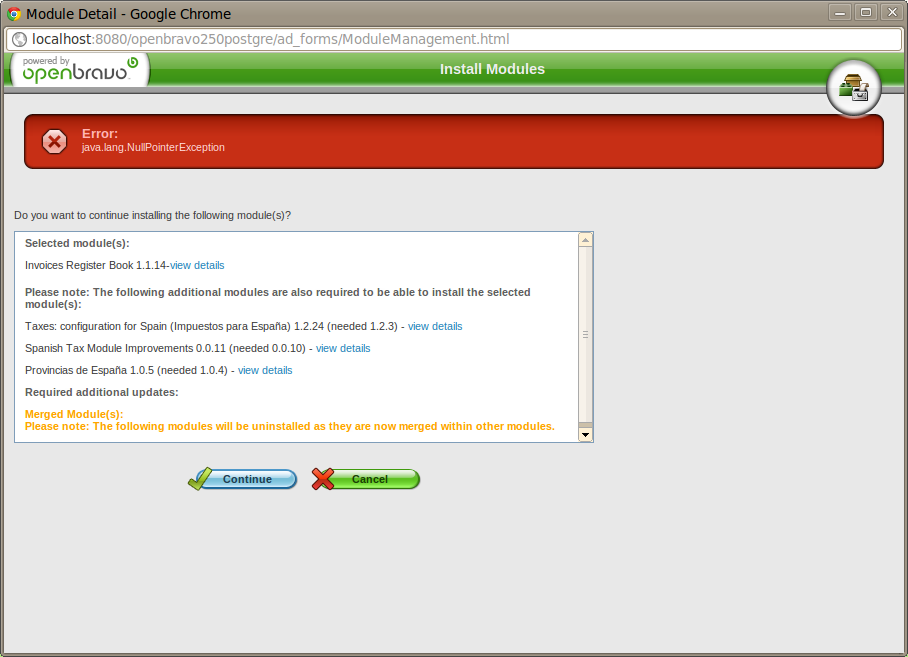
Task: Minimize the Chrome window
Action: point(840,12)
